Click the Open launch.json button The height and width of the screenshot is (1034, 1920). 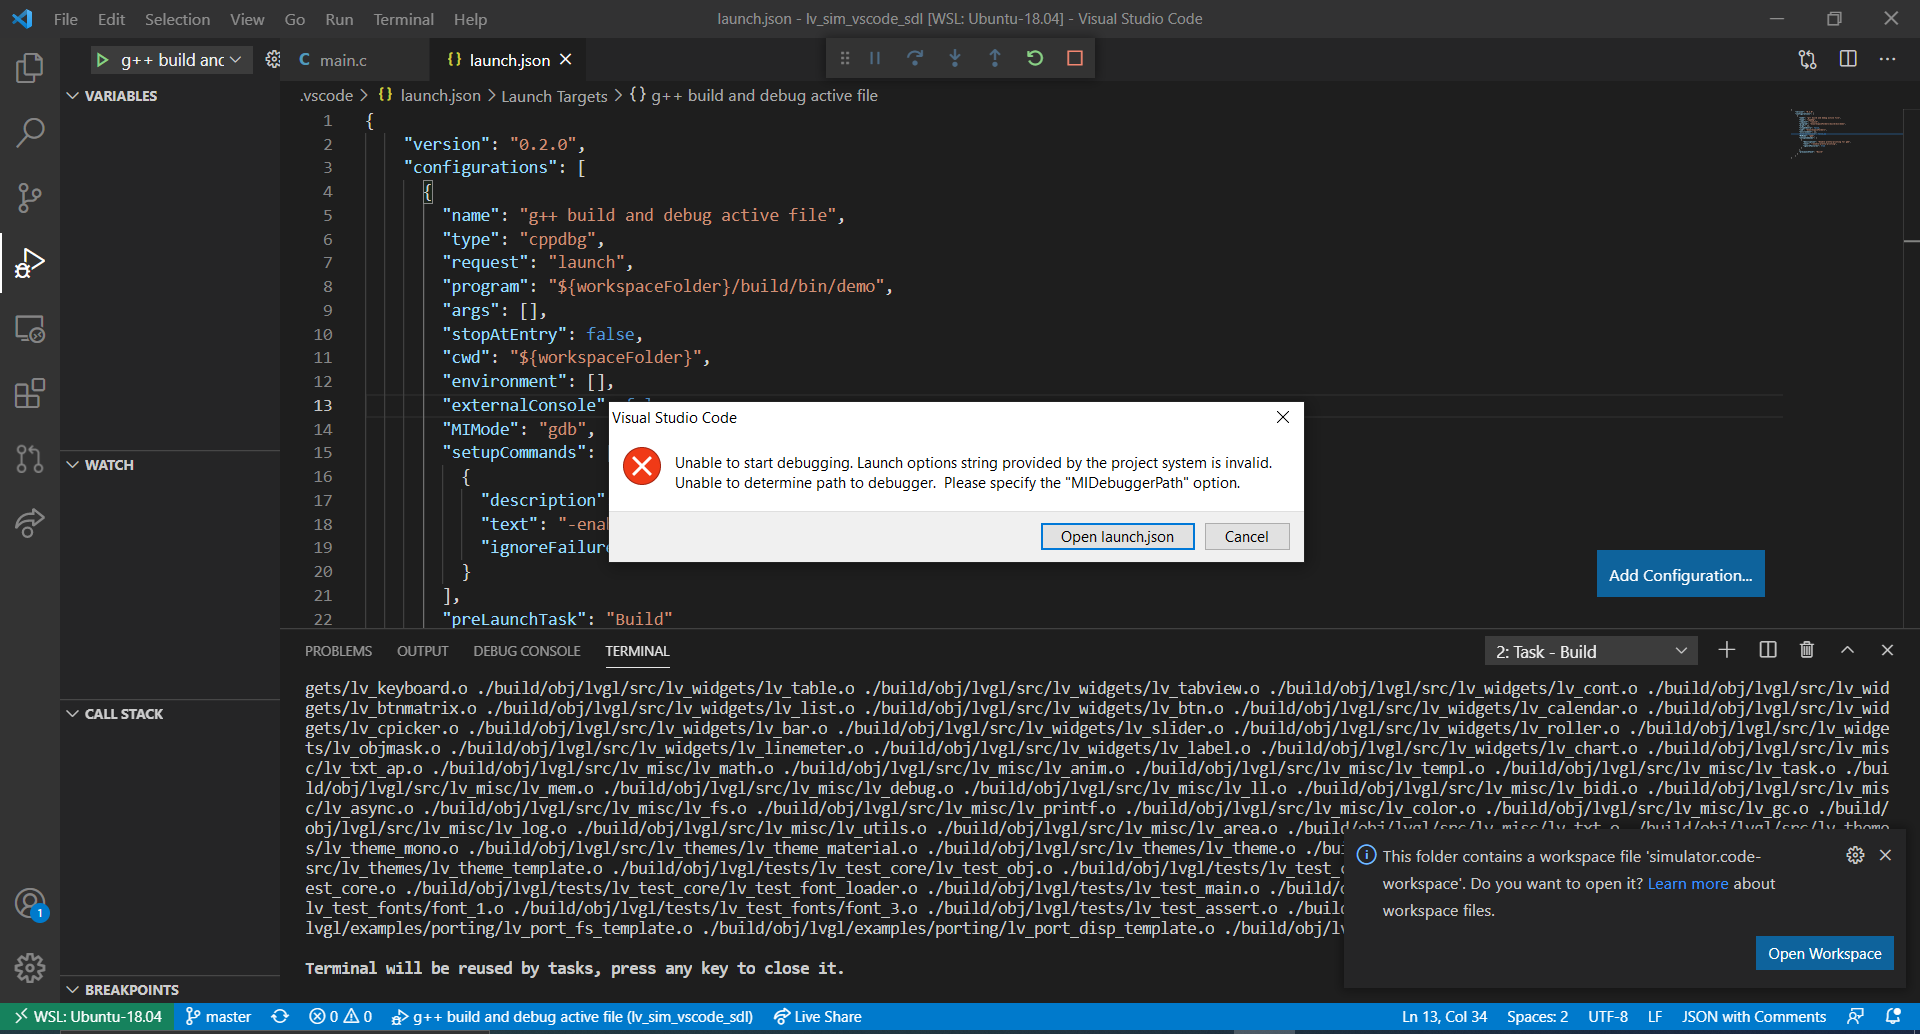pyautogui.click(x=1117, y=537)
